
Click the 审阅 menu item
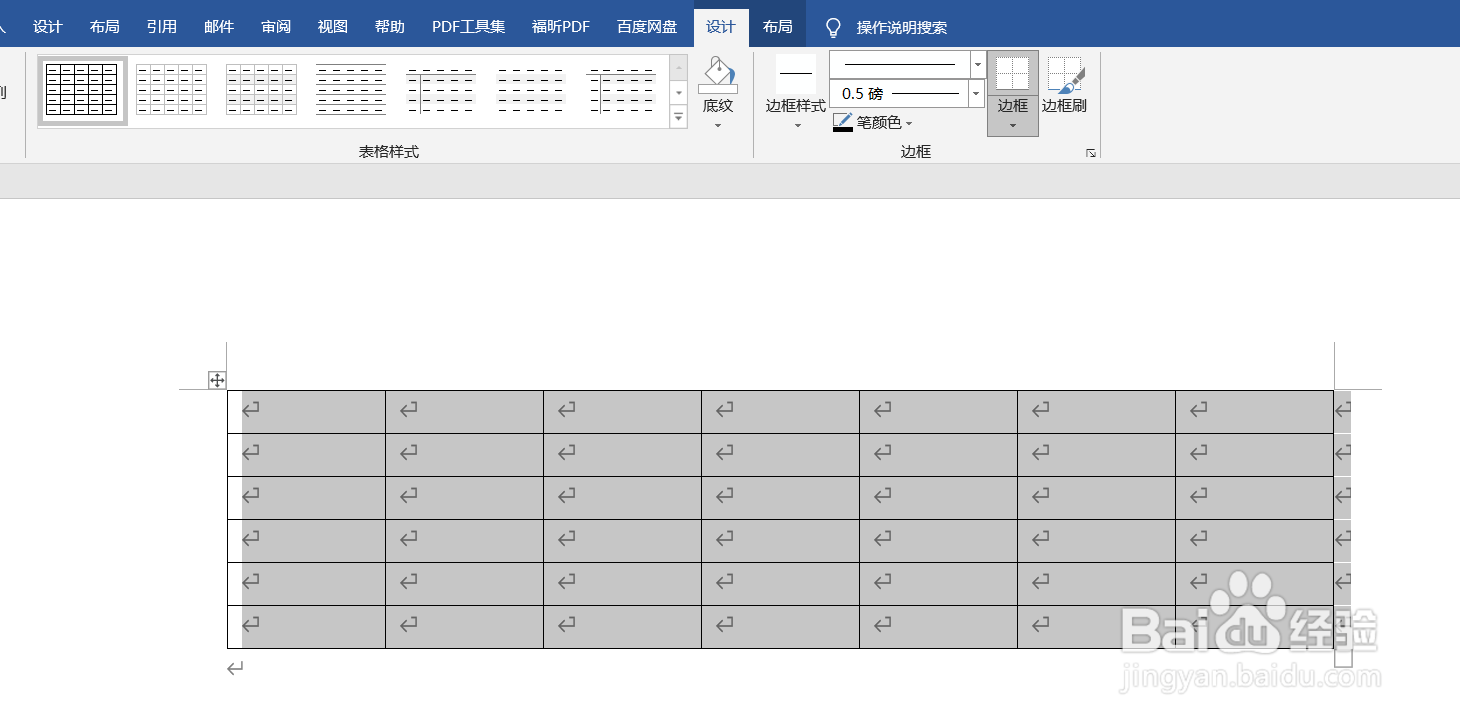click(x=275, y=26)
